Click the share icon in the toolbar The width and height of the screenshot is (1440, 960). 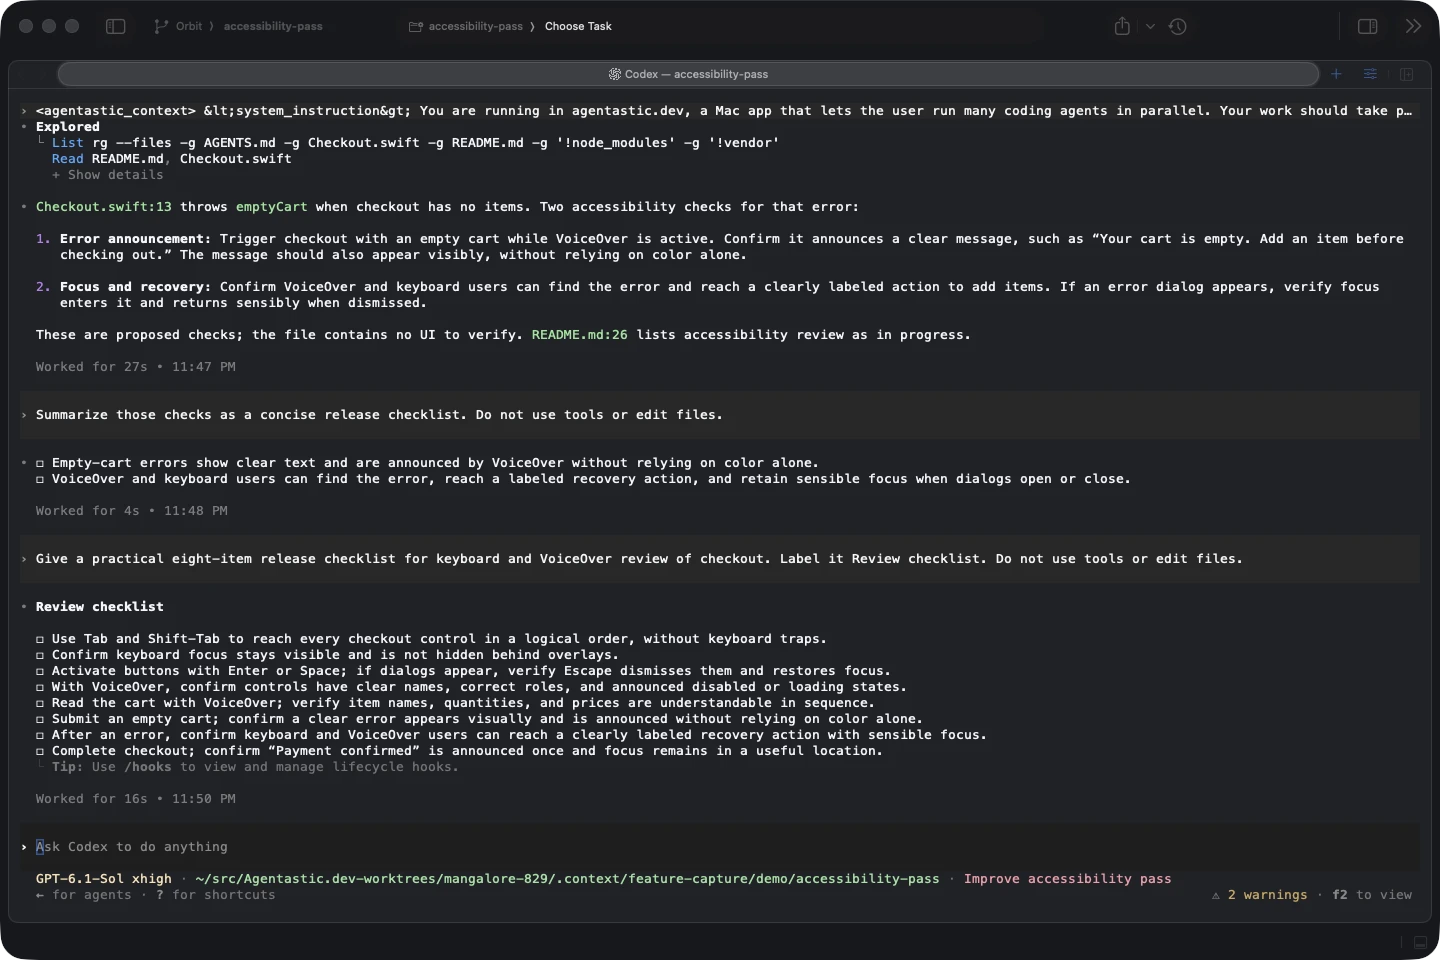(x=1122, y=26)
